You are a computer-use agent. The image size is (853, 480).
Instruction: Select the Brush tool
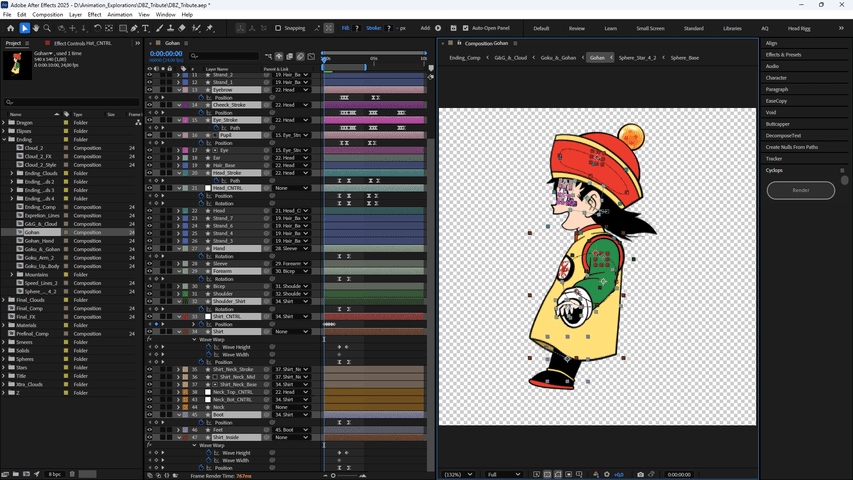click(x=159, y=28)
